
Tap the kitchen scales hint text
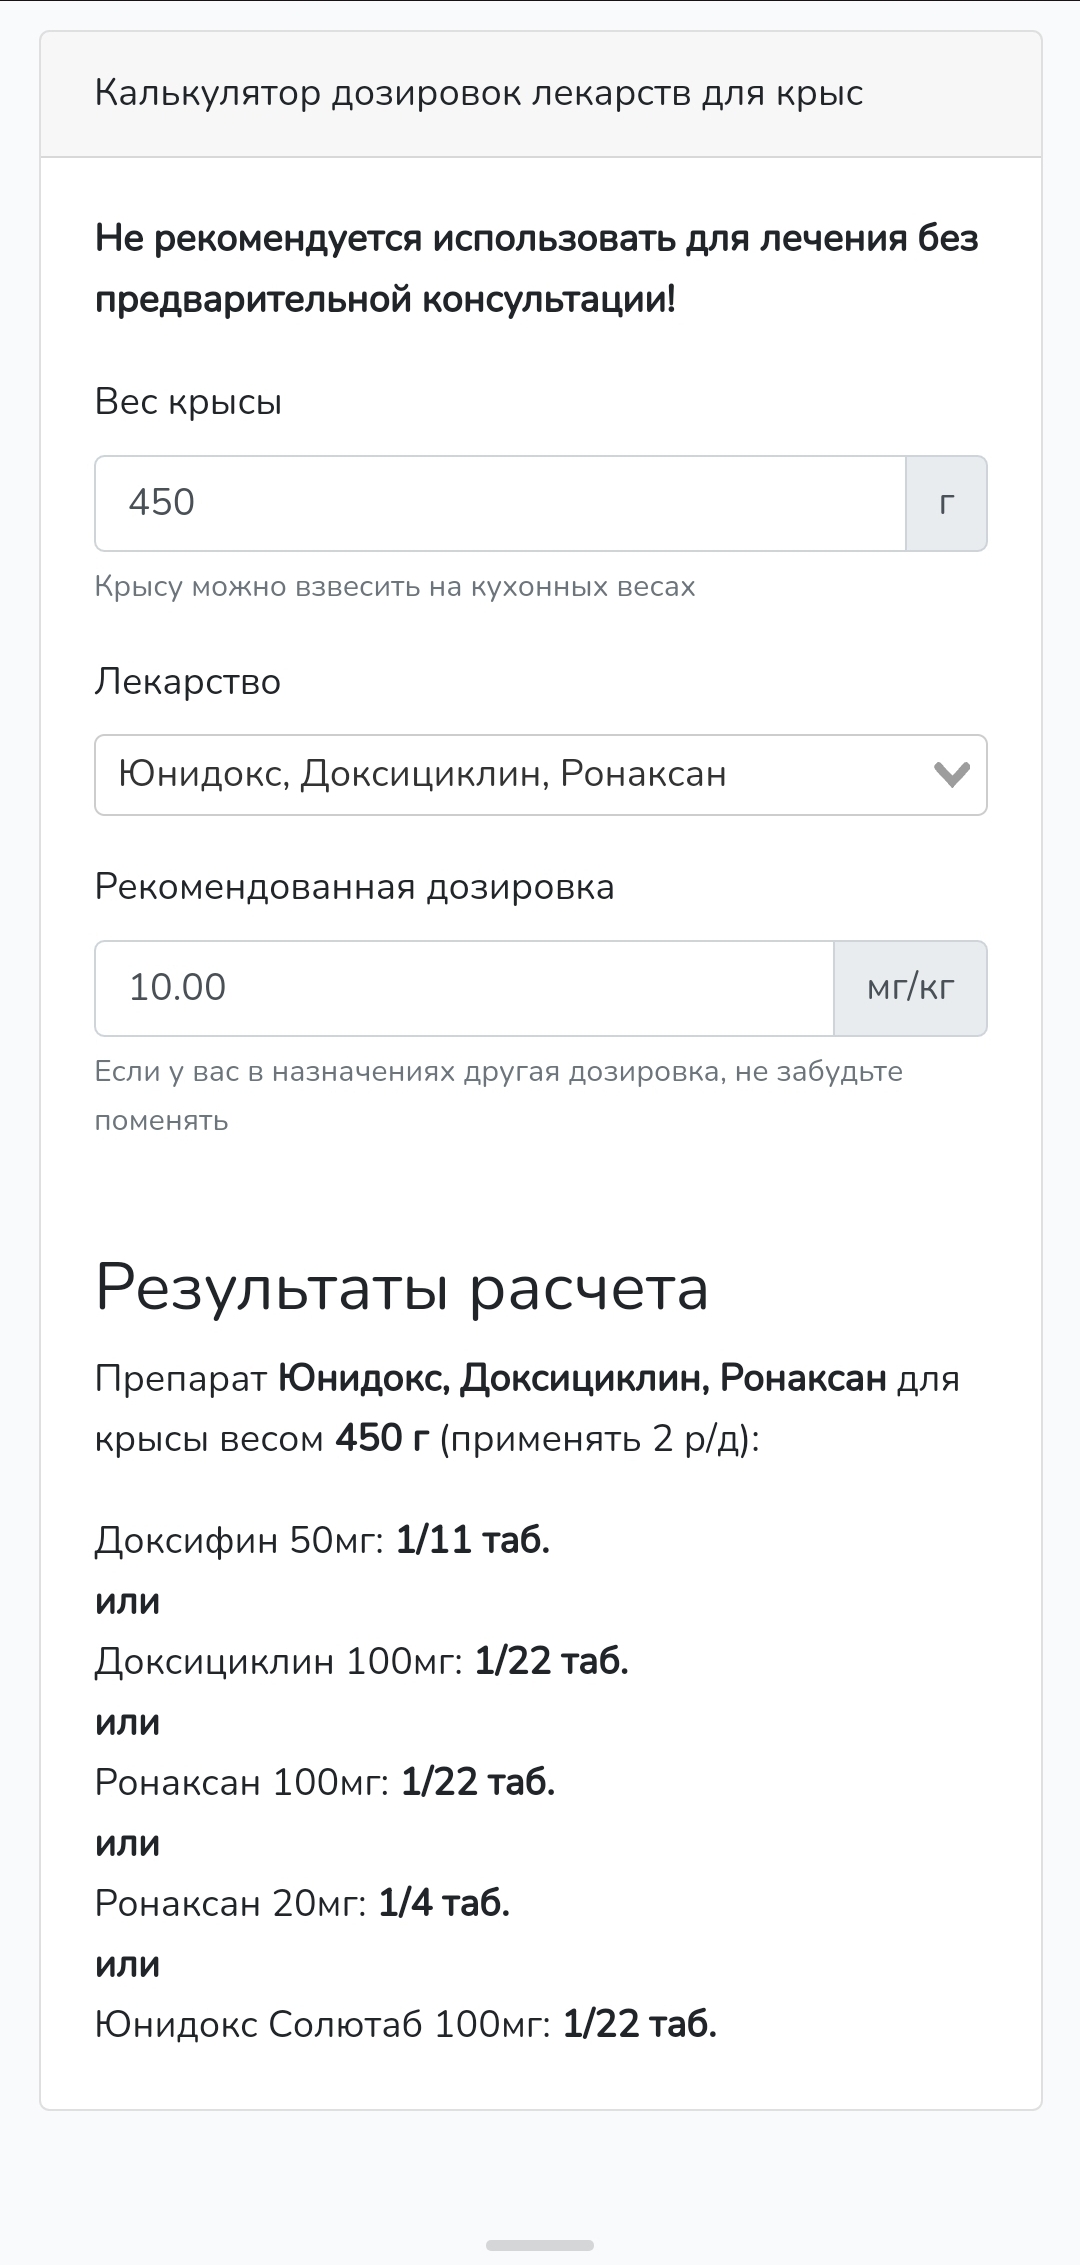point(395,586)
